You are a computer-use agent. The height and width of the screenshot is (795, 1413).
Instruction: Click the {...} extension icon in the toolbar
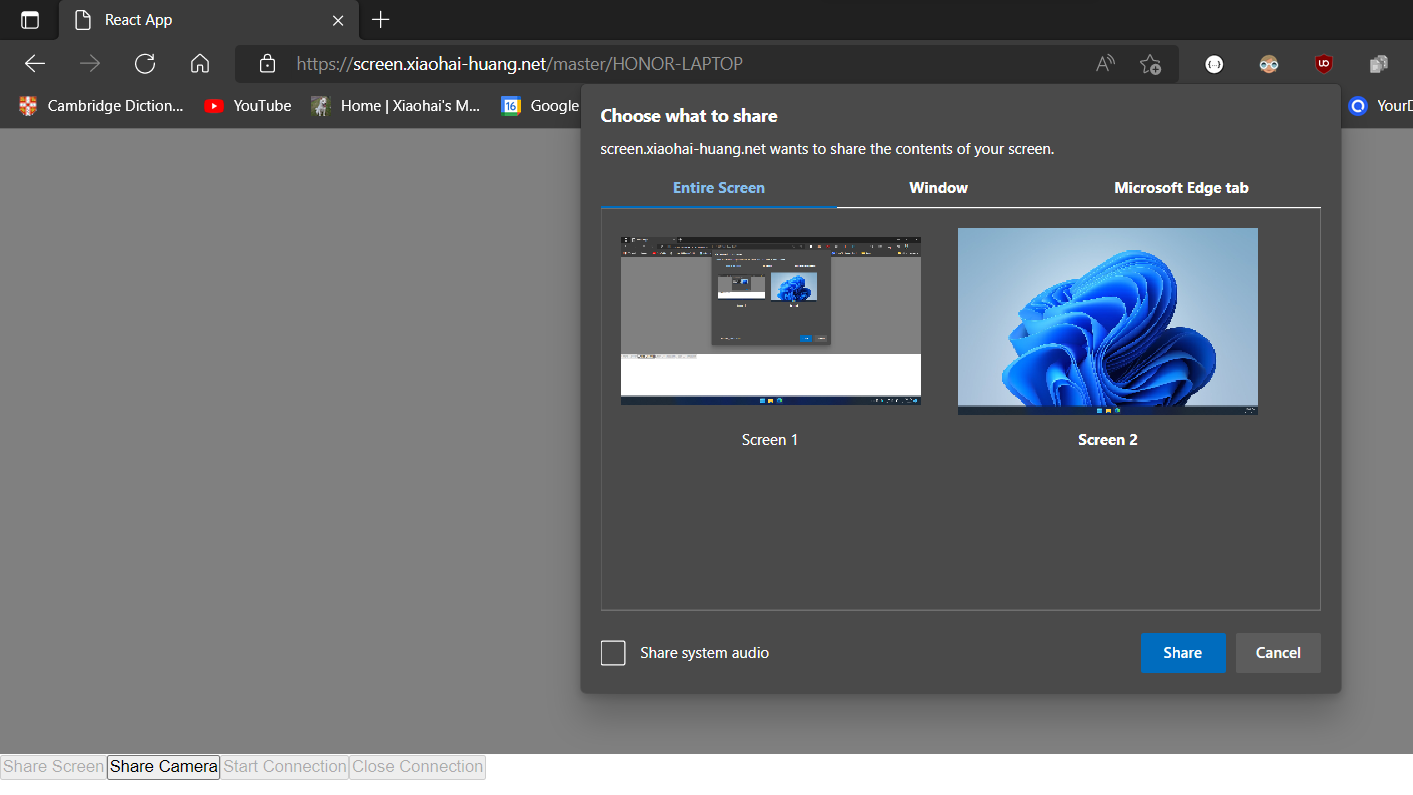tap(1213, 63)
